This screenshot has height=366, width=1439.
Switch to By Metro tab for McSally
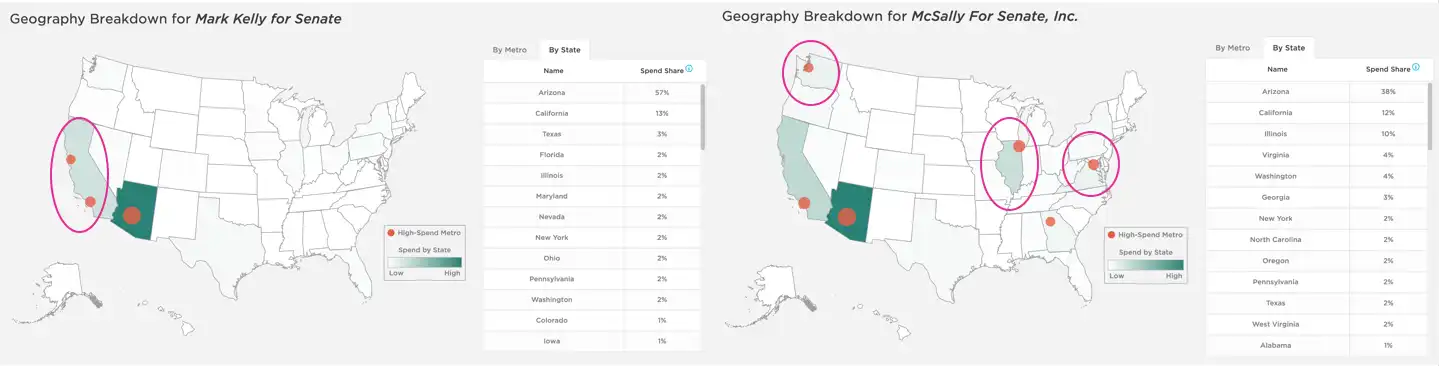tap(1232, 47)
